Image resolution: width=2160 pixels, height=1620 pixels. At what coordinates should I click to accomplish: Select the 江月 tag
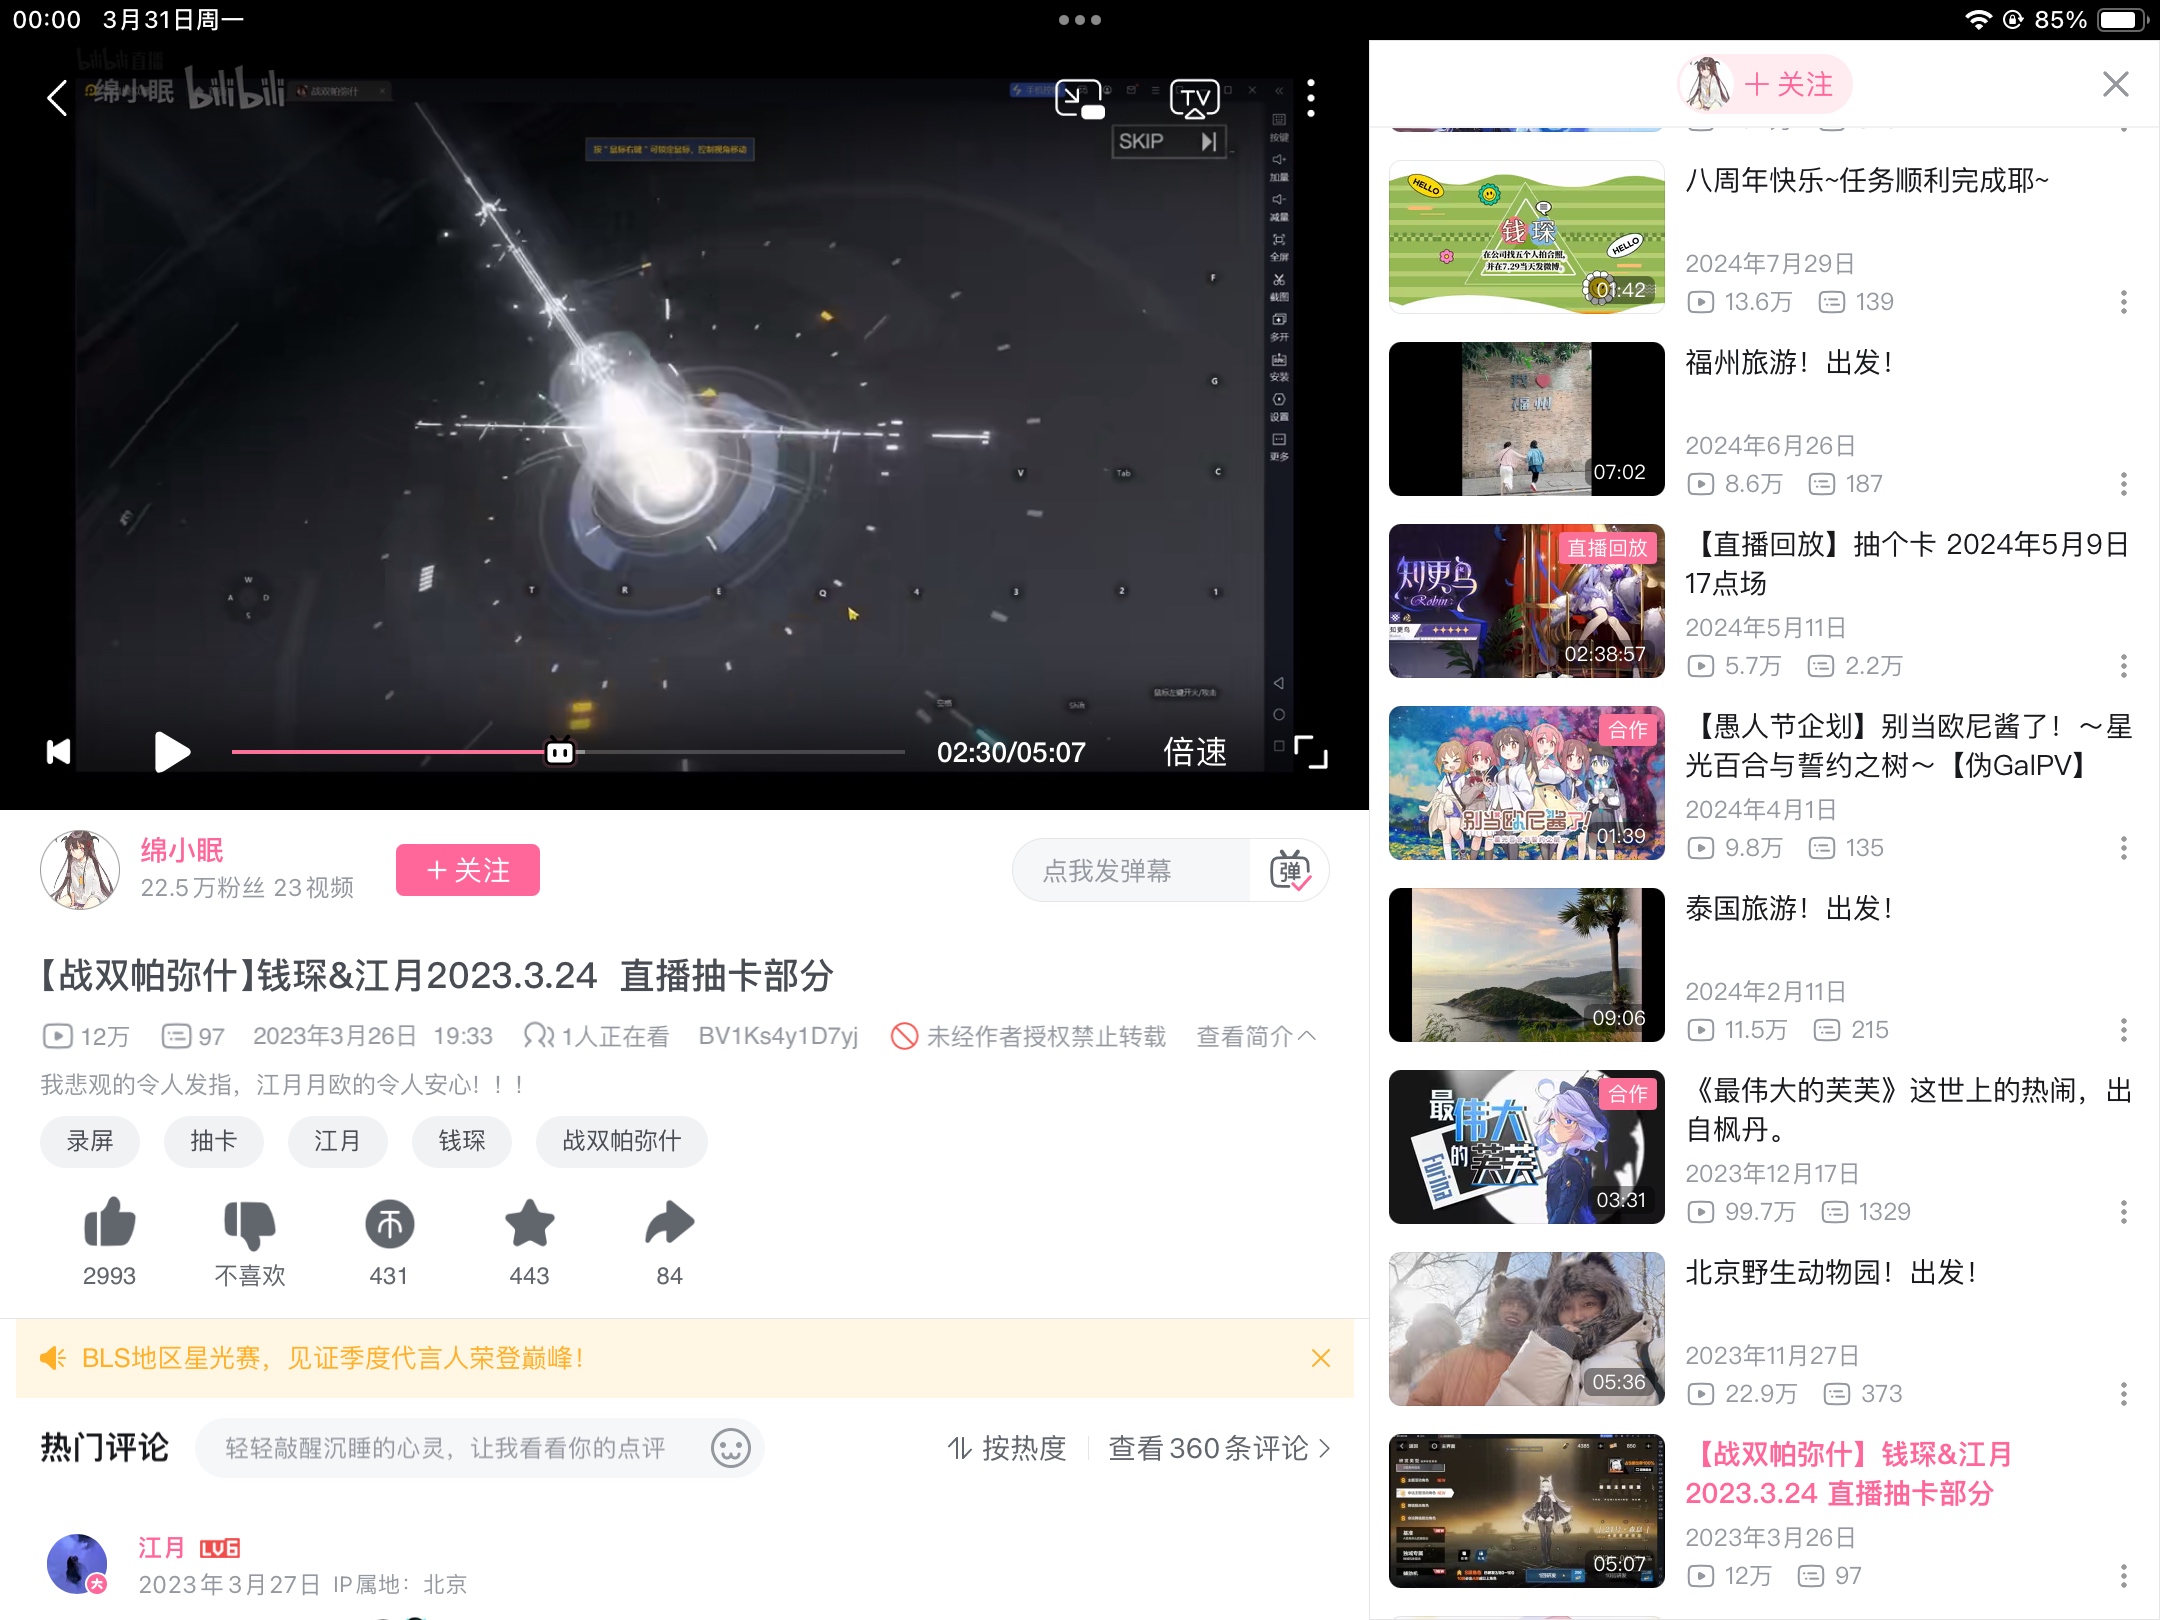337,1141
